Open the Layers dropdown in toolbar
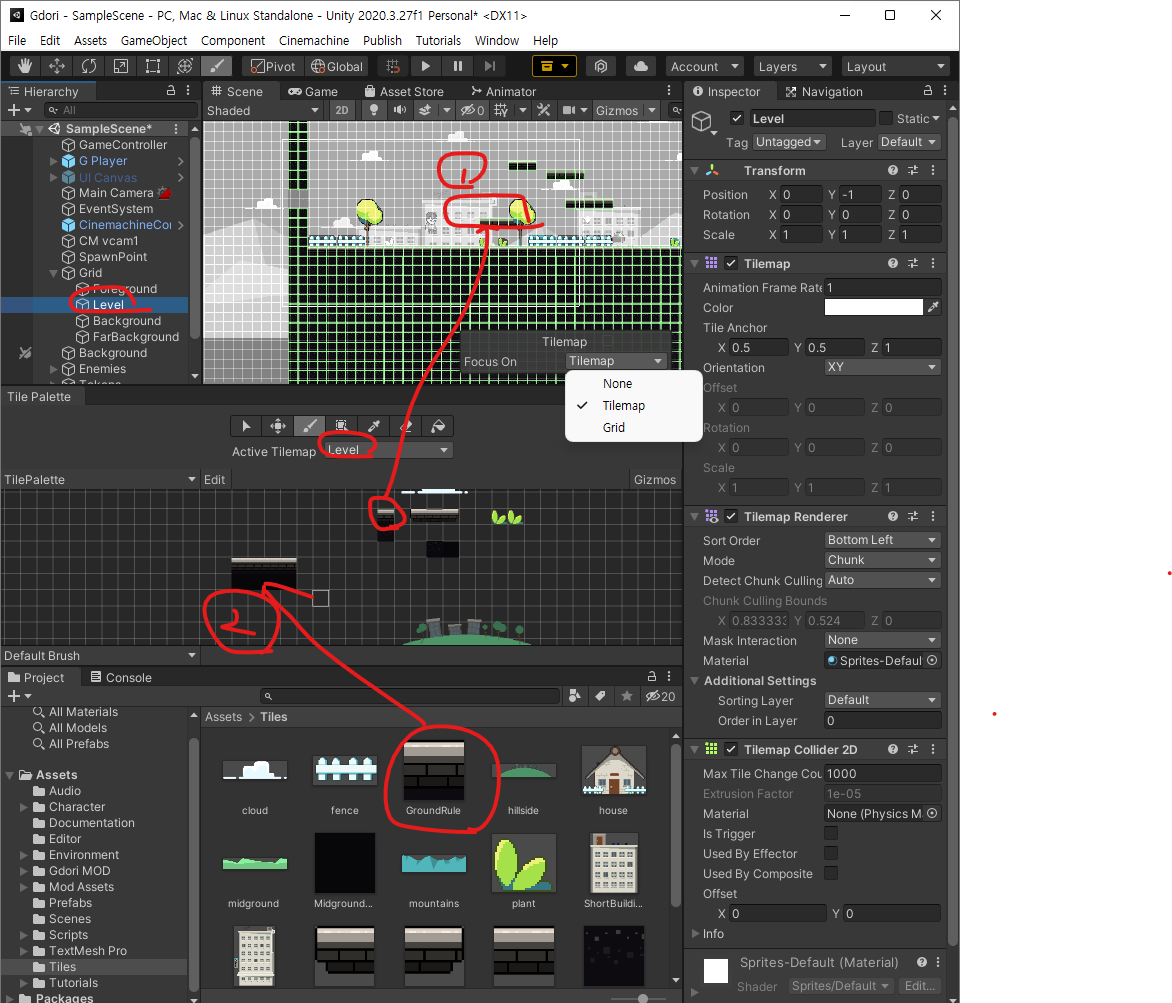Viewport: 1172px width, 1003px height. pyautogui.click(x=792, y=67)
